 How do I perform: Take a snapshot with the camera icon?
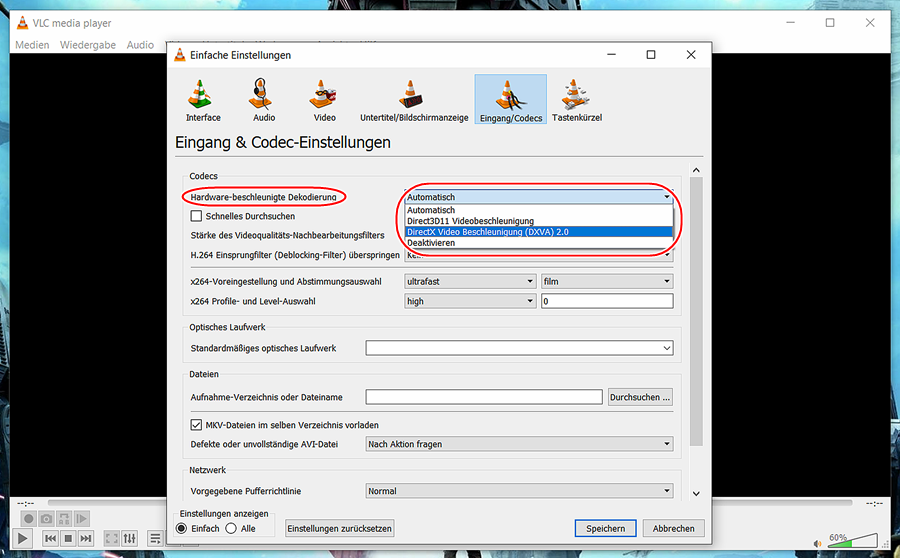[46, 518]
